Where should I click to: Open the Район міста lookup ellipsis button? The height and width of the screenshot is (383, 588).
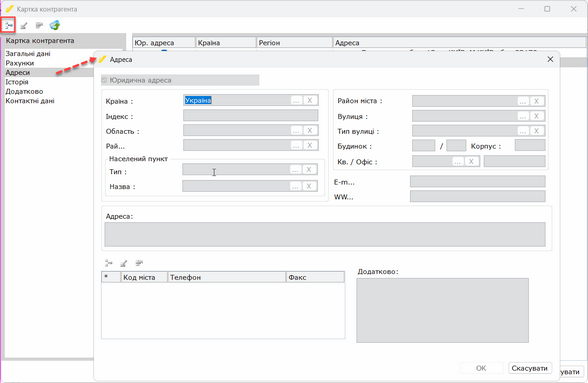523,101
